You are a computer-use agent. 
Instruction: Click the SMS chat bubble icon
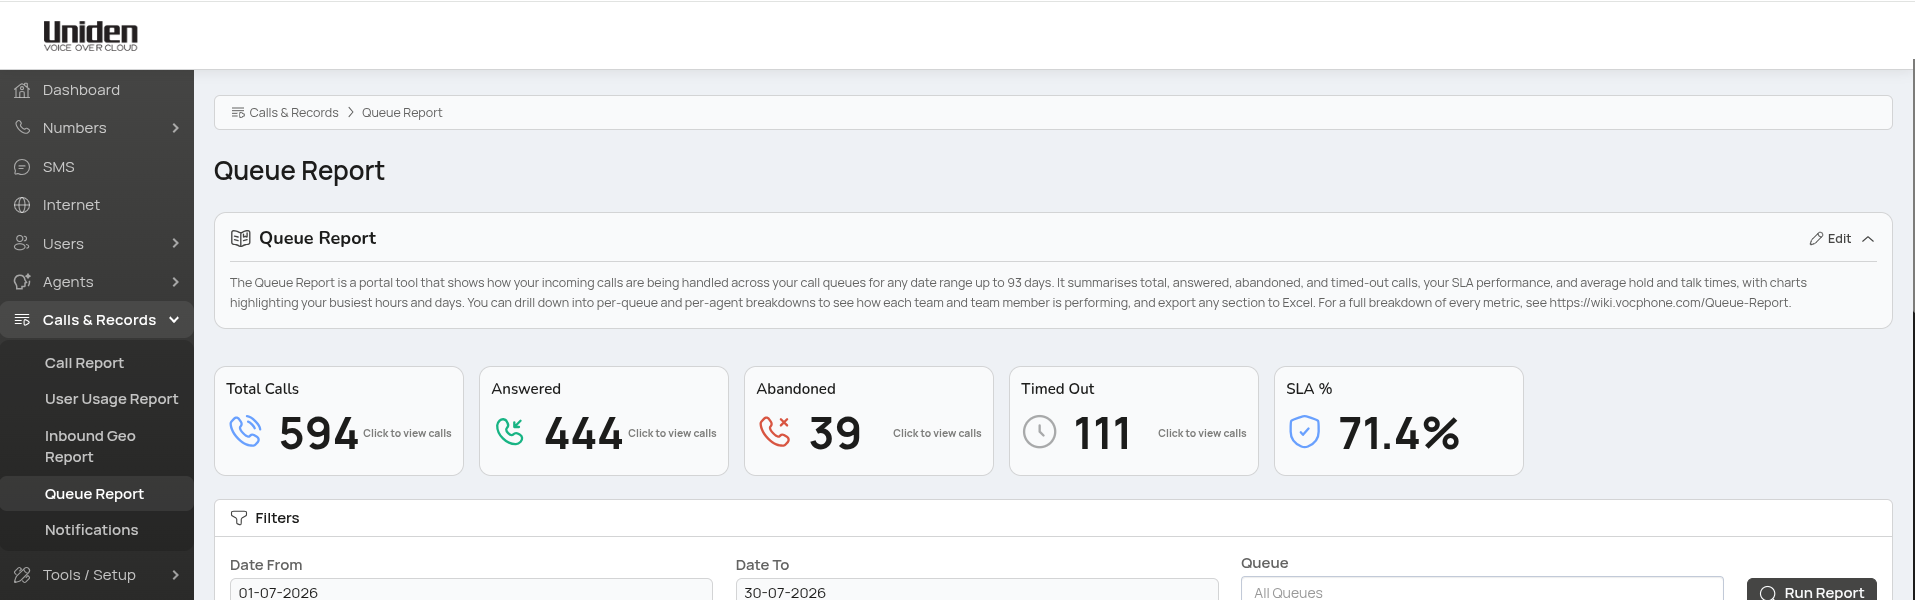(22, 167)
